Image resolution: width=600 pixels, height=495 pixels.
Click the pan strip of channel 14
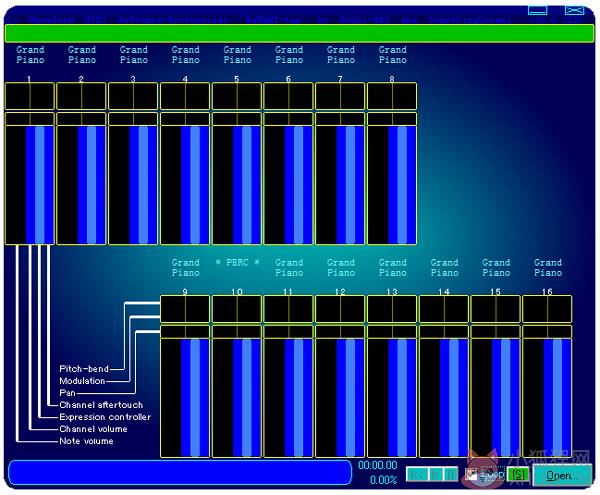(444, 332)
